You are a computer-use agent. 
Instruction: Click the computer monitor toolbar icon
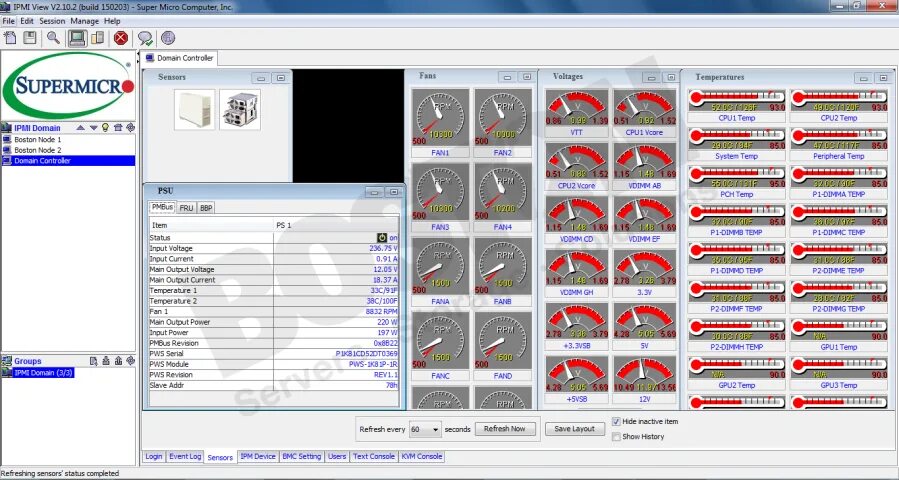click(x=76, y=38)
